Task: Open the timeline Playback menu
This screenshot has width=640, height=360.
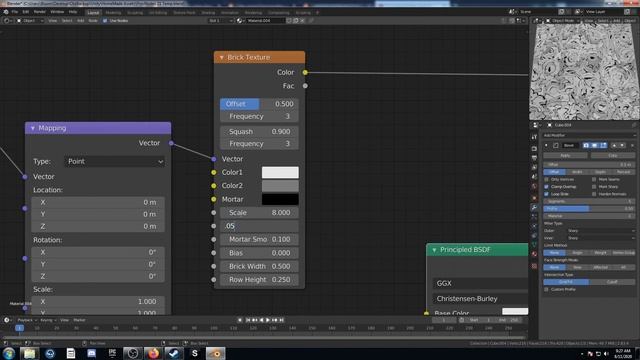Action: (x=27, y=320)
